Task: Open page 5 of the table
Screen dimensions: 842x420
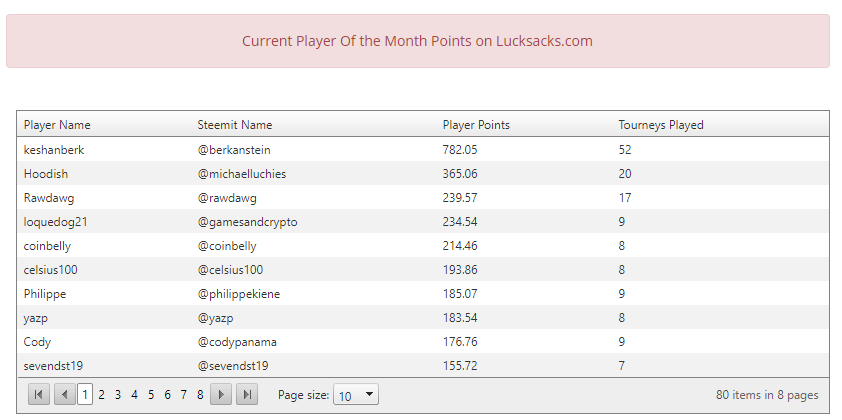Action: click(x=151, y=395)
